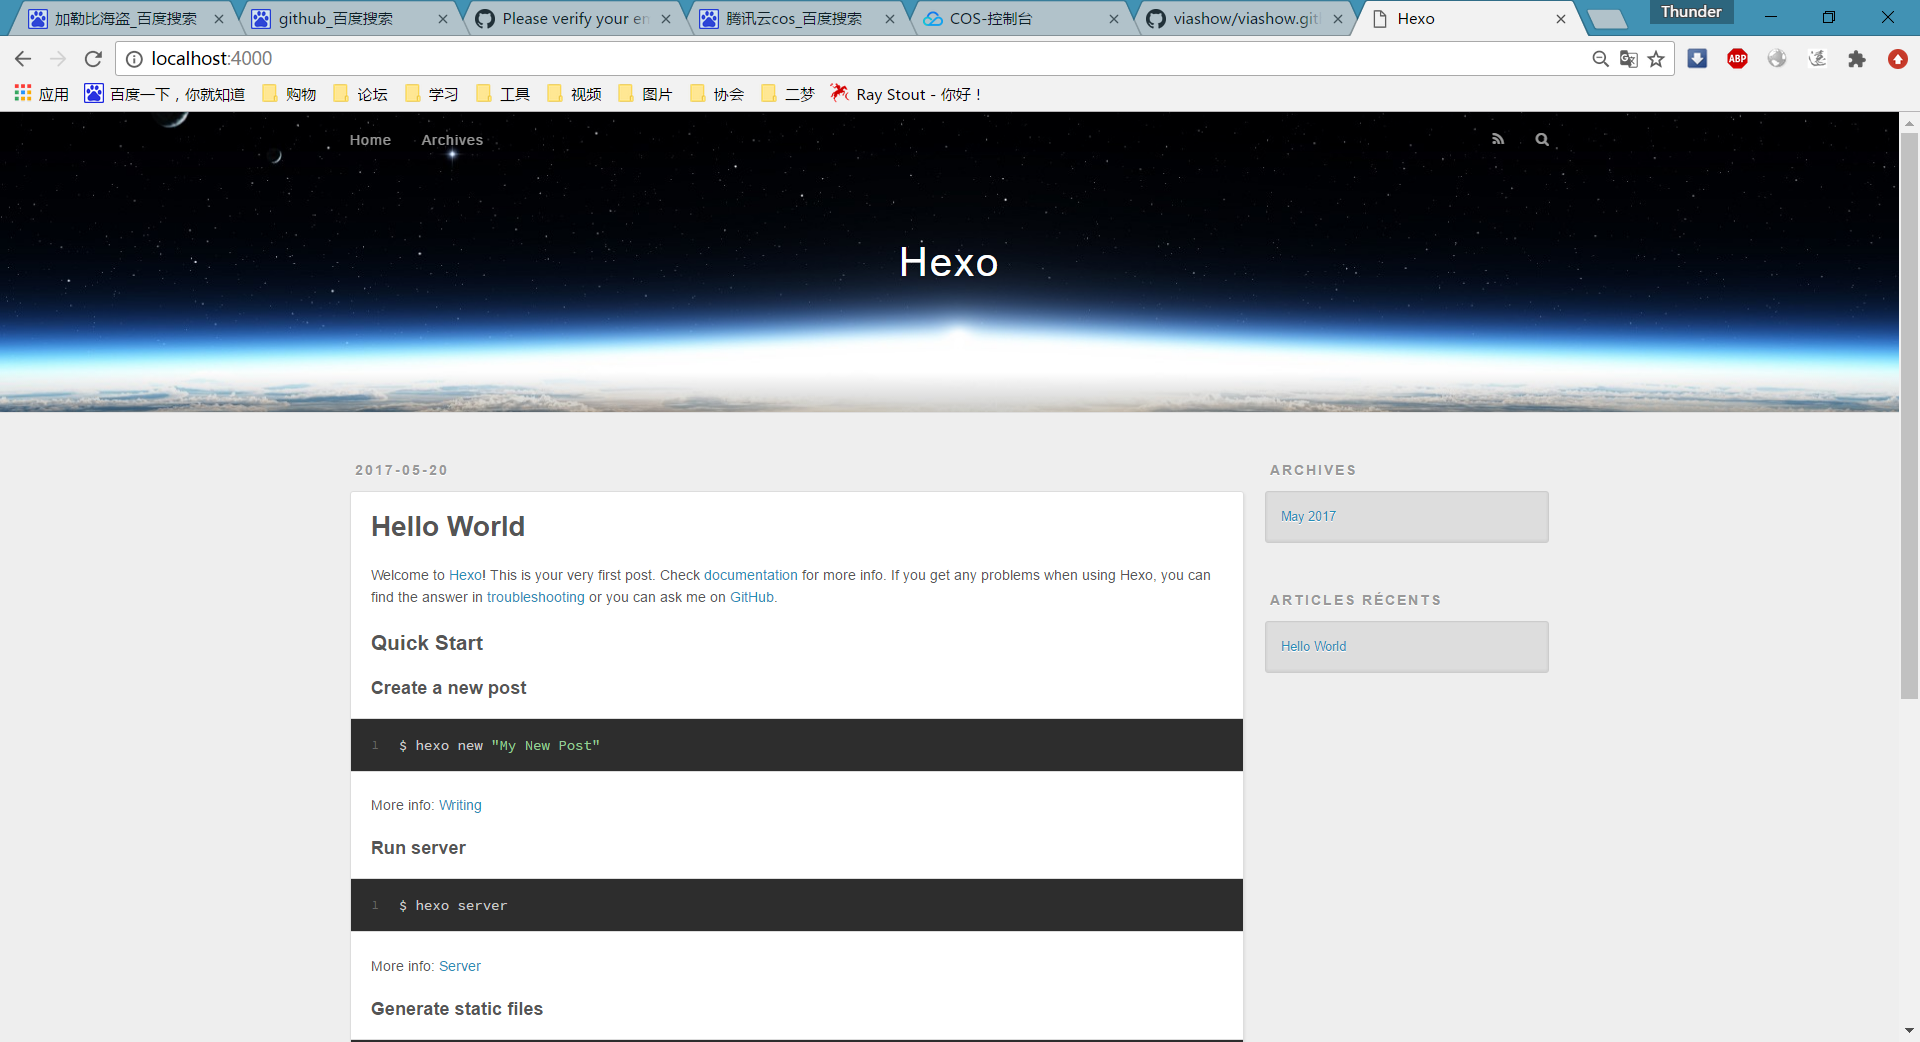This screenshot has width=1920, height=1042.
Task: Click the Hexo site title
Action: pos(948,262)
